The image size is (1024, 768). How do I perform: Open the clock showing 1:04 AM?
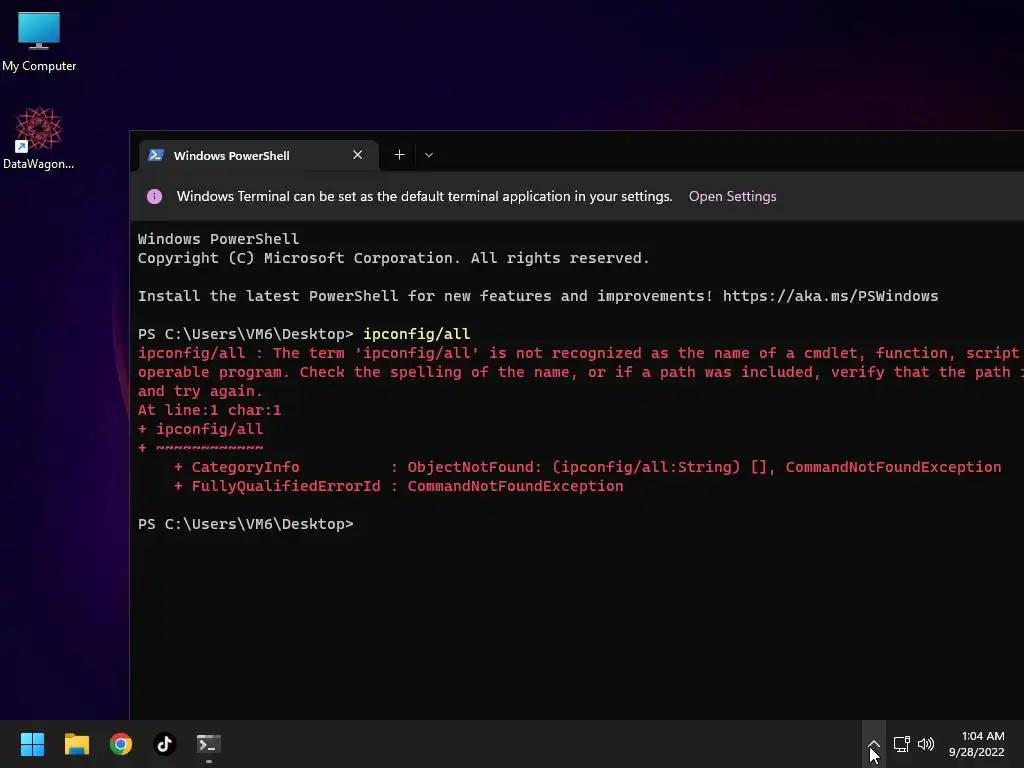pyautogui.click(x=977, y=744)
